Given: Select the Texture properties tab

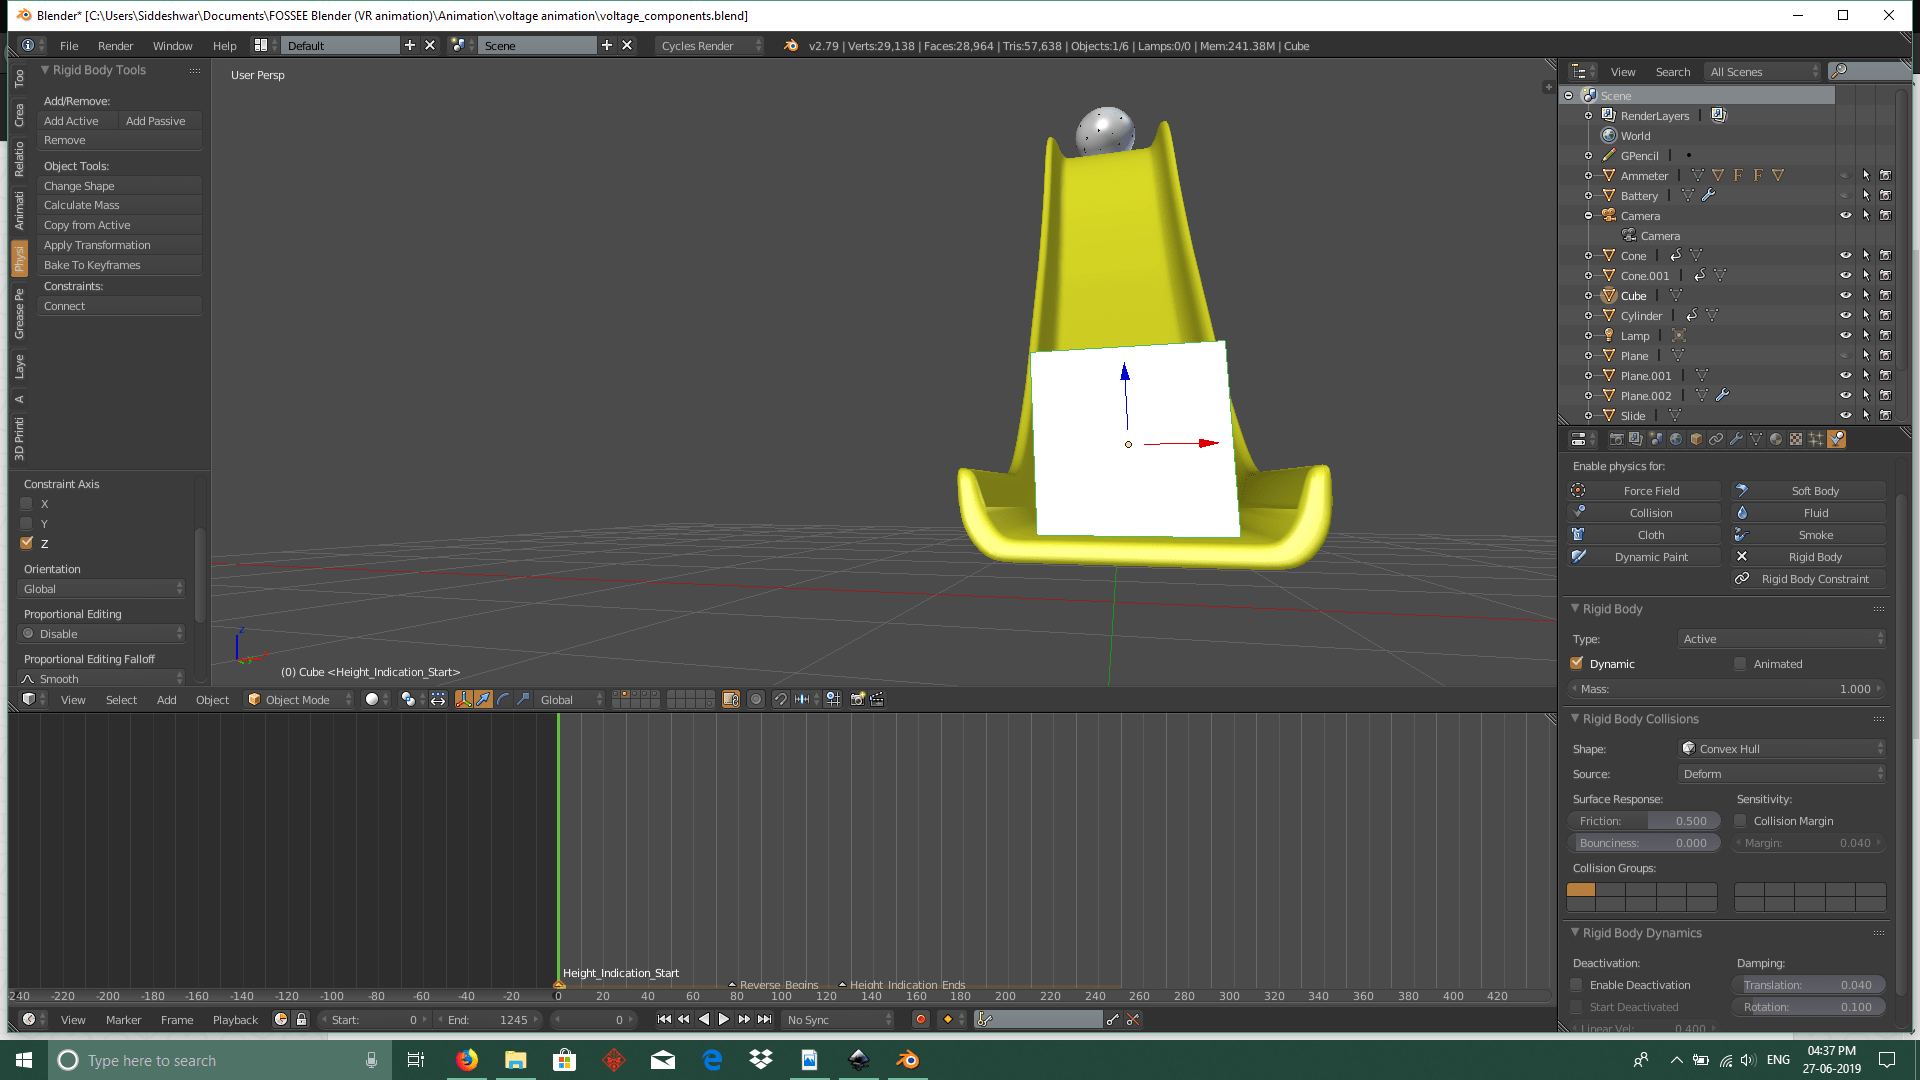Looking at the screenshot, I should tap(1796, 438).
